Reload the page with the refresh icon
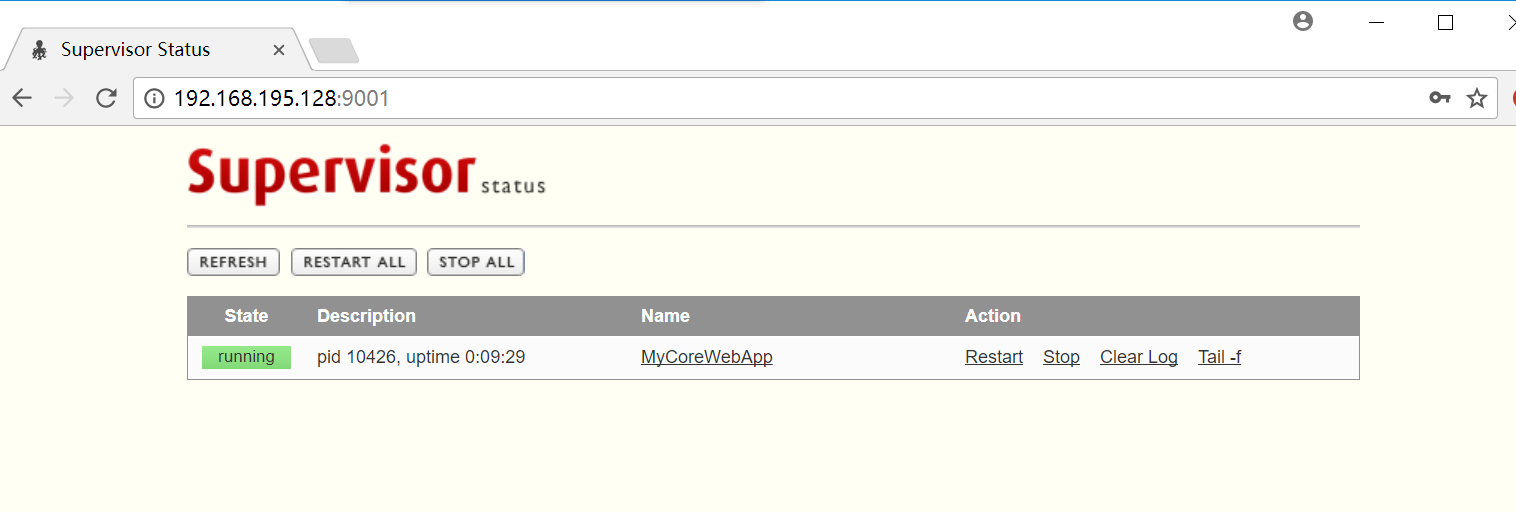The width and height of the screenshot is (1516, 512). point(106,98)
